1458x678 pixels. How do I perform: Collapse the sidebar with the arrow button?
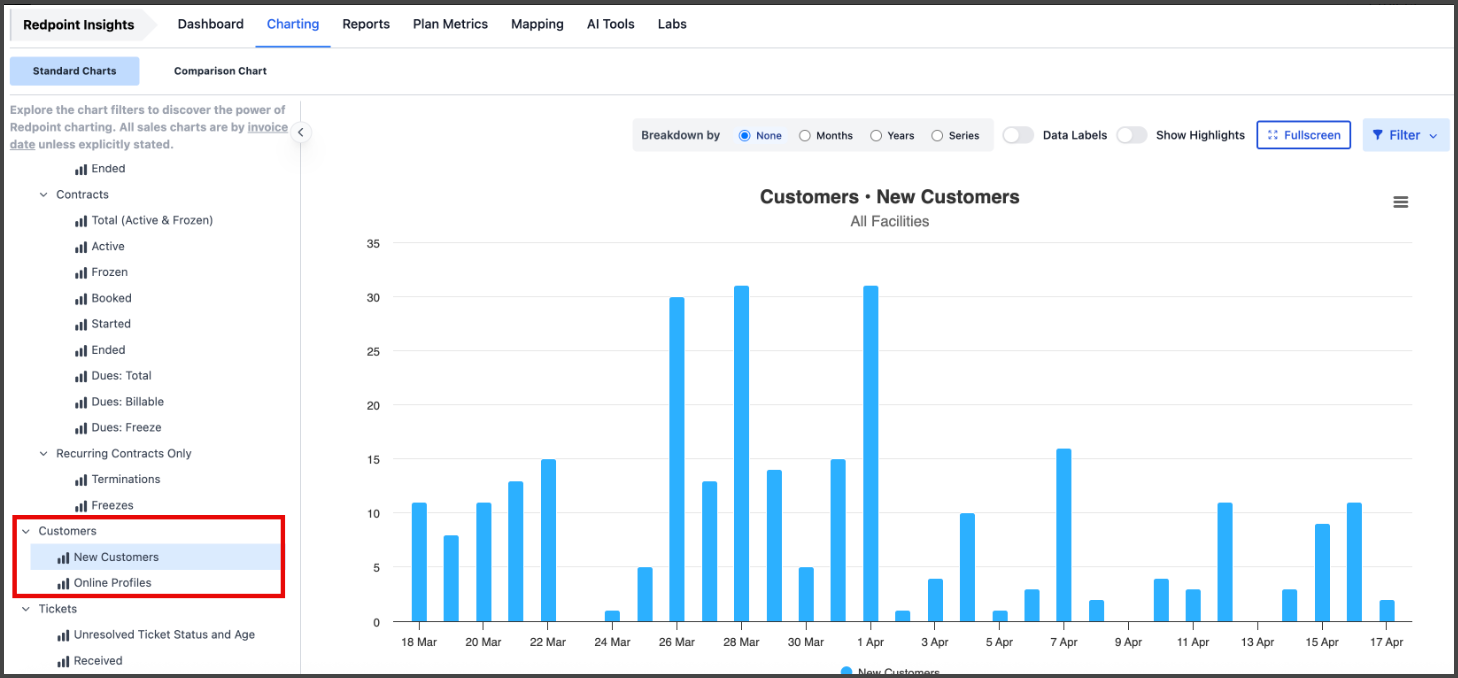[x=301, y=133]
